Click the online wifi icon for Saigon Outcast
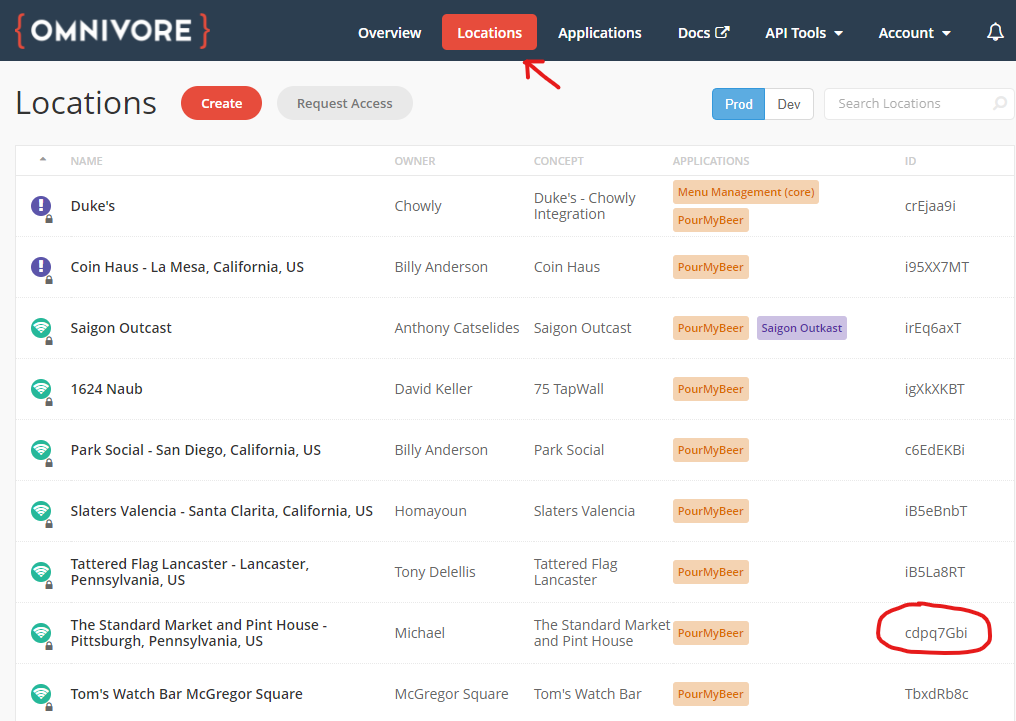Image resolution: width=1016 pixels, height=721 pixels. click(x=41, y=328)
